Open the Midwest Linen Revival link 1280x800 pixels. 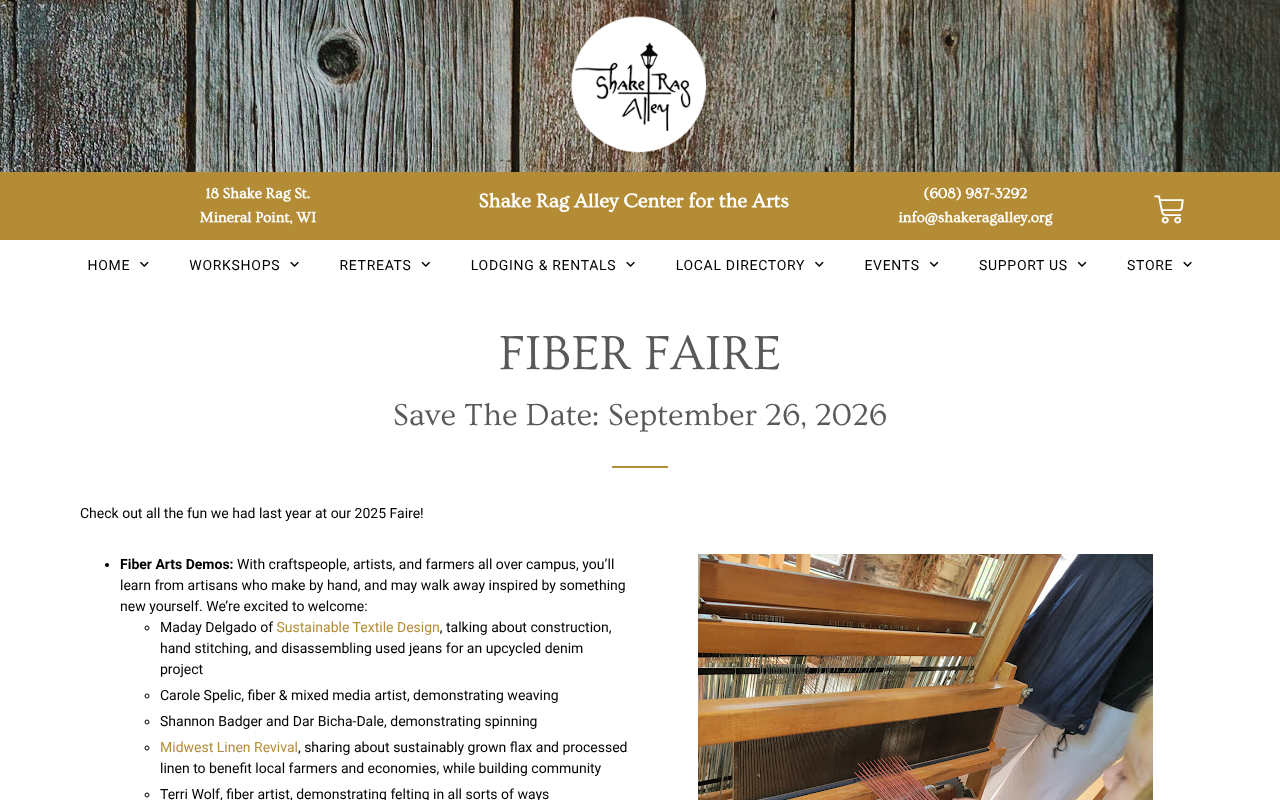coord(229,747)
